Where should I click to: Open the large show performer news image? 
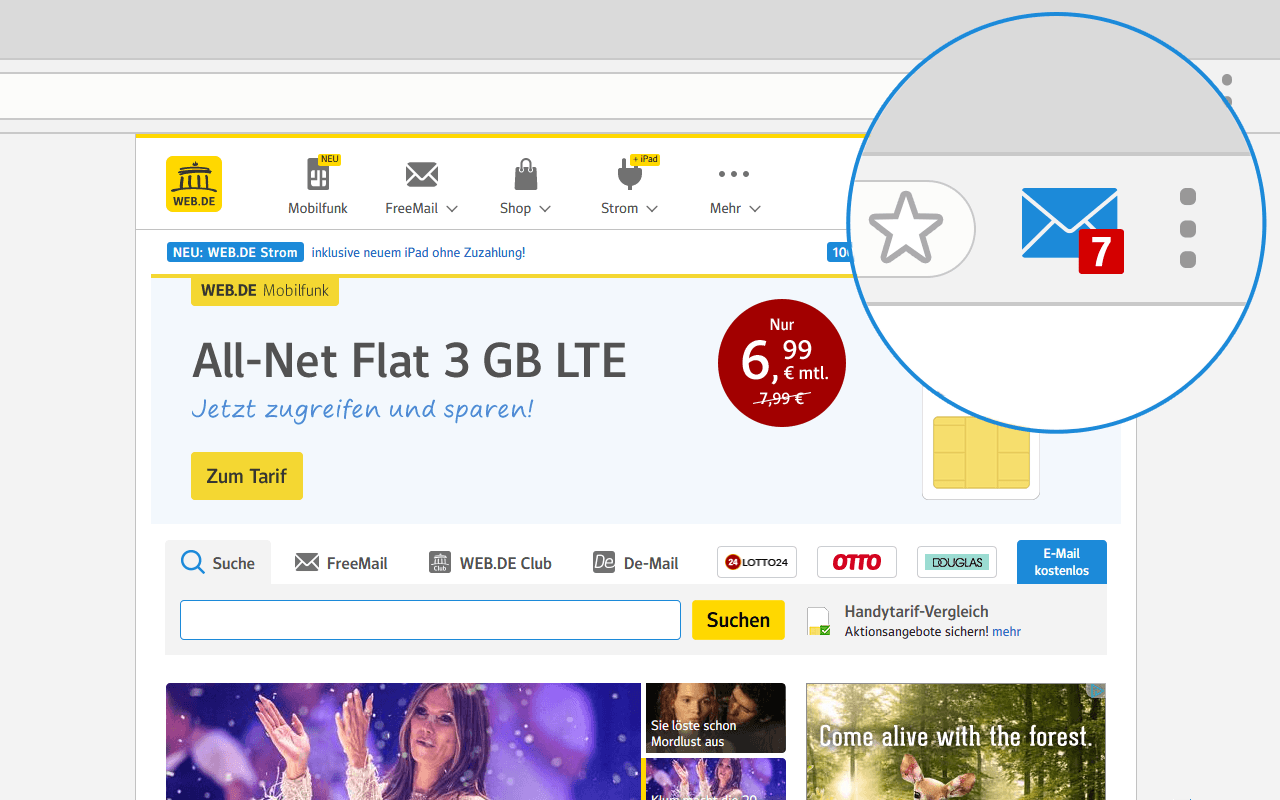403,741
